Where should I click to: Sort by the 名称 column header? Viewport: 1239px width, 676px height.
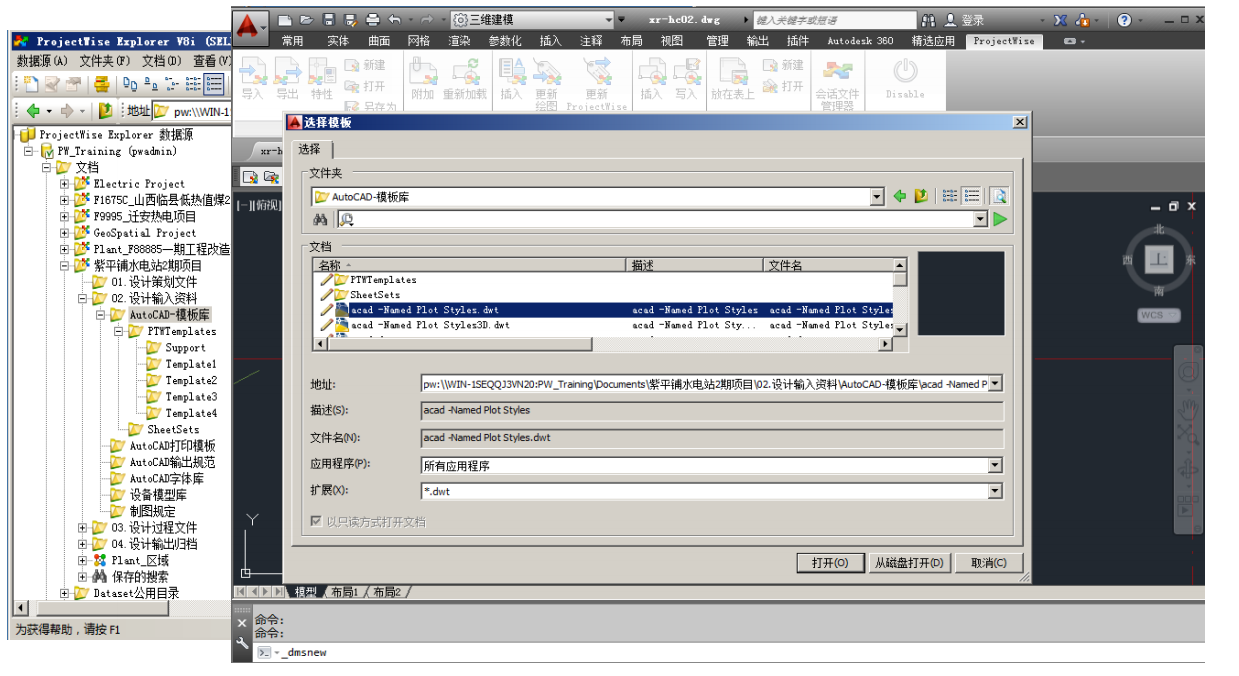470,265
